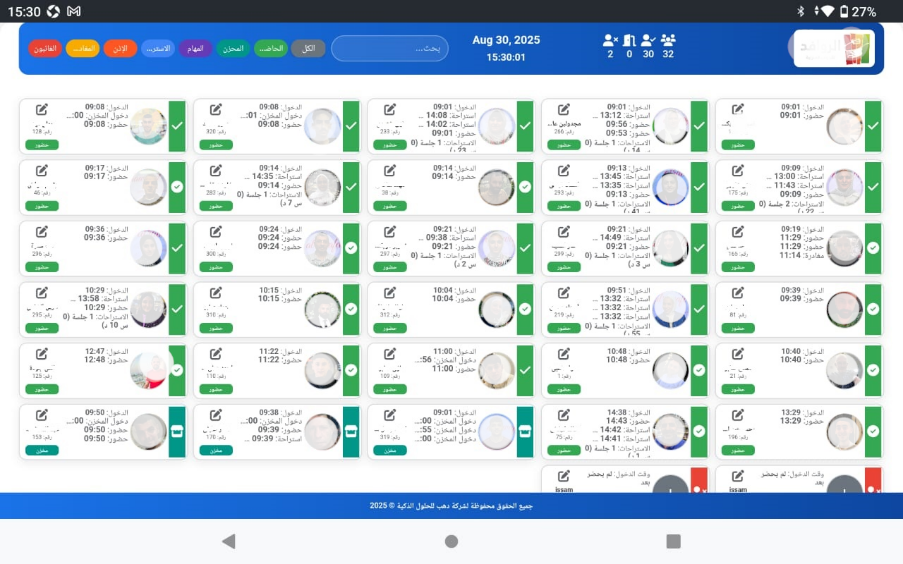The image size is (903, 564).
Task: Click the total group icon showing 32
Action: tap(668, 41)
